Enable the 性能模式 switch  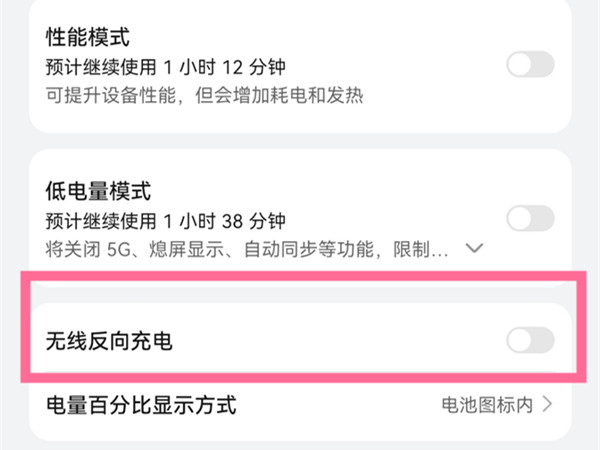pos(530,66)
